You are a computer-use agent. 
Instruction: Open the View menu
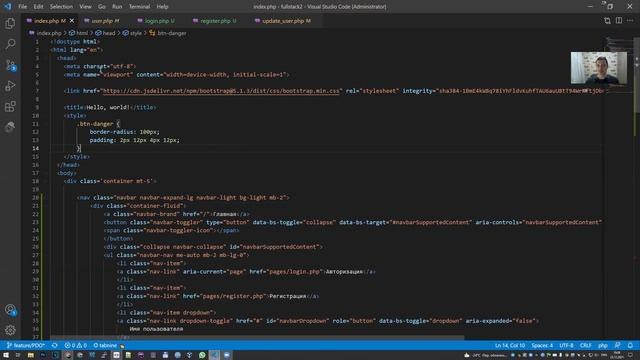[85, 7]
